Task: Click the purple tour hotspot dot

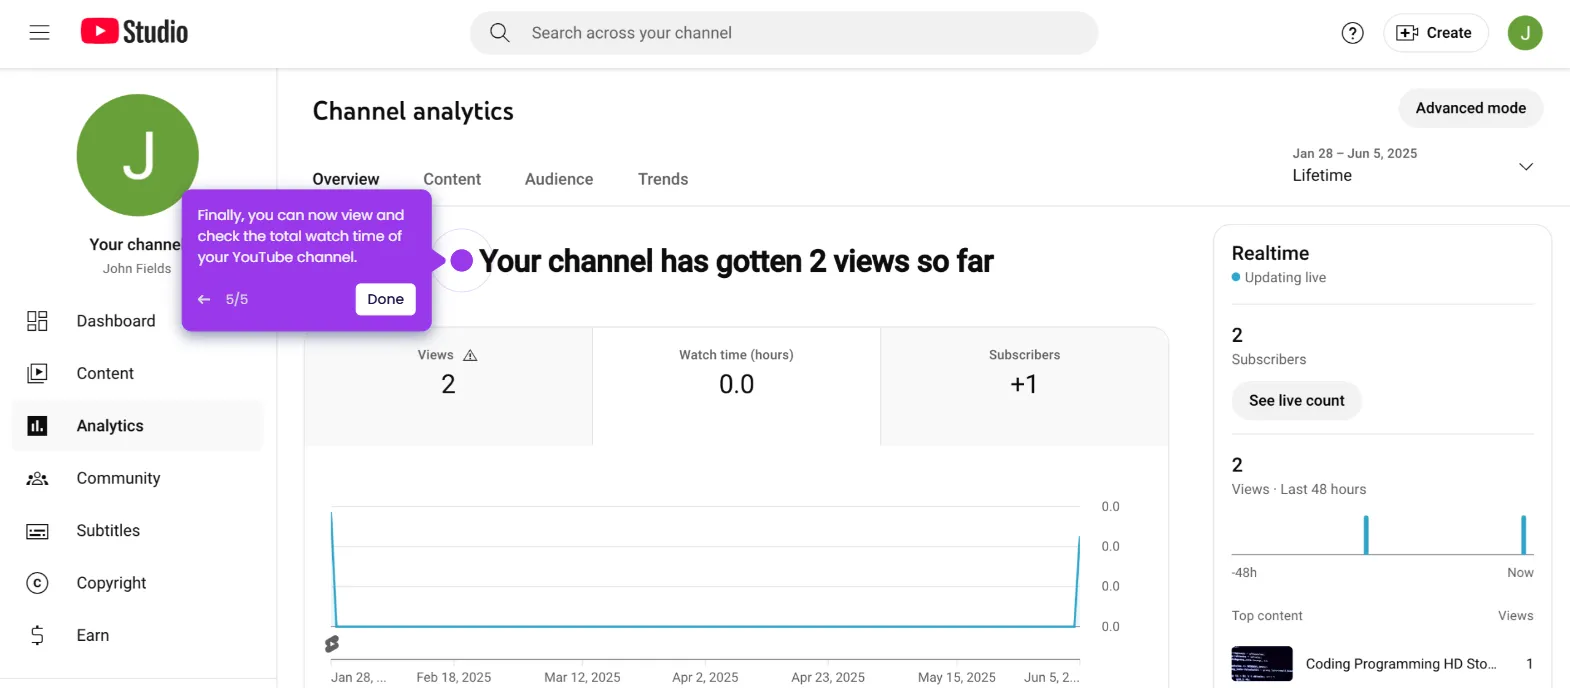Action: [x=461, y=261]
